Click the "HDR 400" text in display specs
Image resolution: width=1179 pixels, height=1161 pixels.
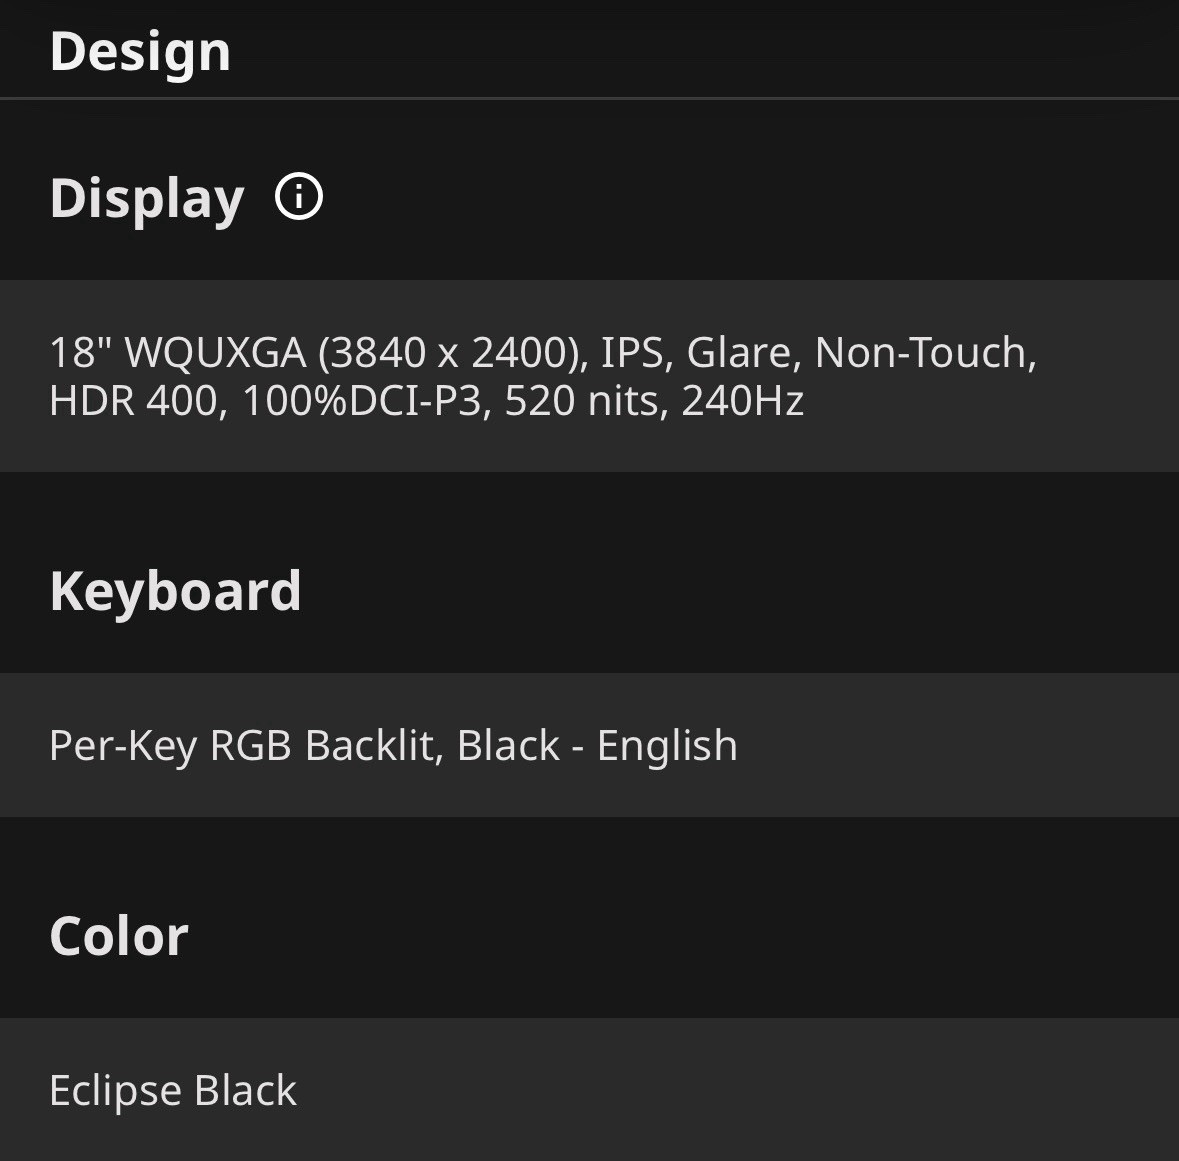tap(135, 401)
